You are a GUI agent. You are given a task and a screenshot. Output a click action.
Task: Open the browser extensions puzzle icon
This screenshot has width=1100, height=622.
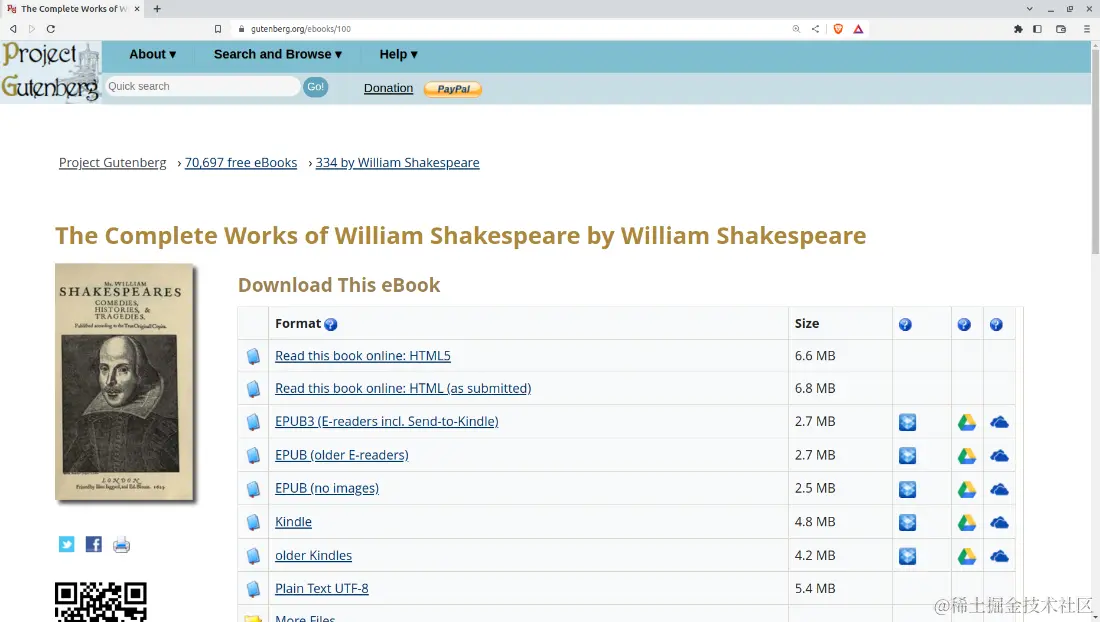point(1018,29)
